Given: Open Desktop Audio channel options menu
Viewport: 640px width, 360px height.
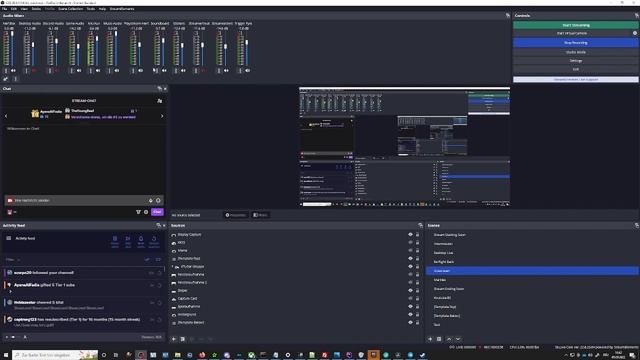Looking at the screenshot, I should coord(26,71).
